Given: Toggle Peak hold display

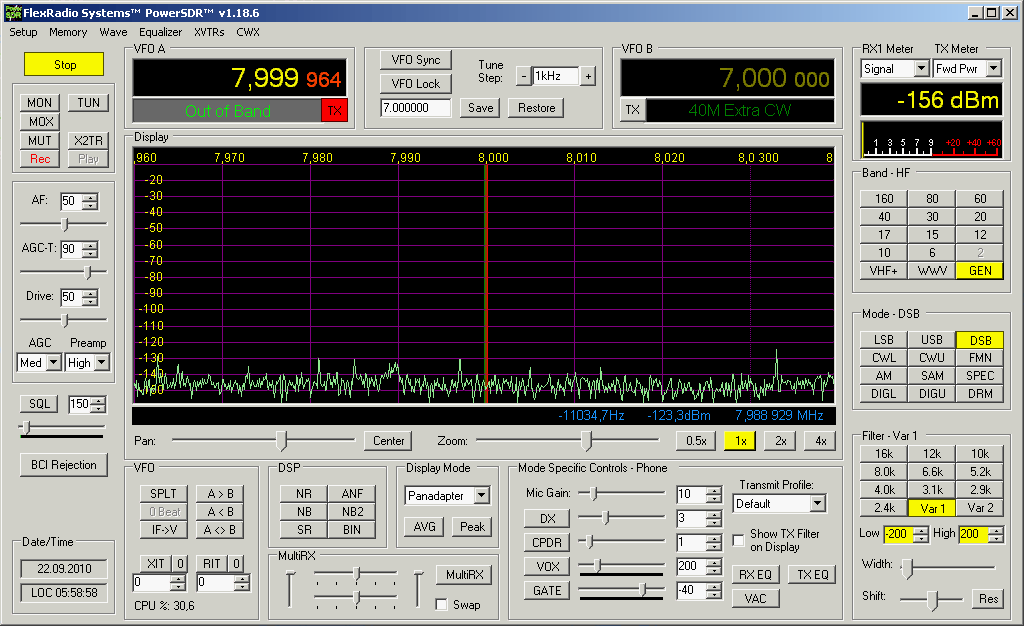Looking at the screenshot, I should (472, 527).
